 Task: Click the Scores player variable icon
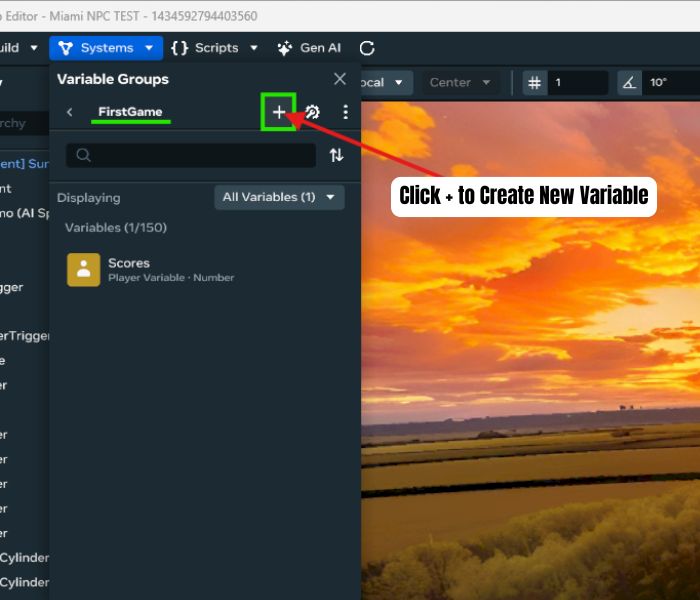pos(83,269)
